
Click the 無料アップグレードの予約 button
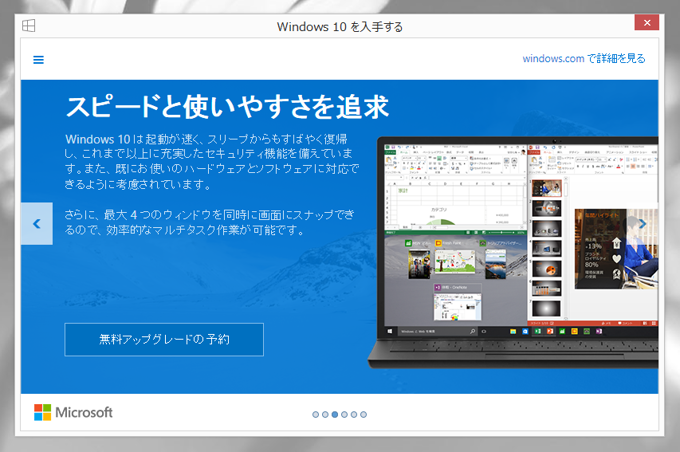(164, 340)
